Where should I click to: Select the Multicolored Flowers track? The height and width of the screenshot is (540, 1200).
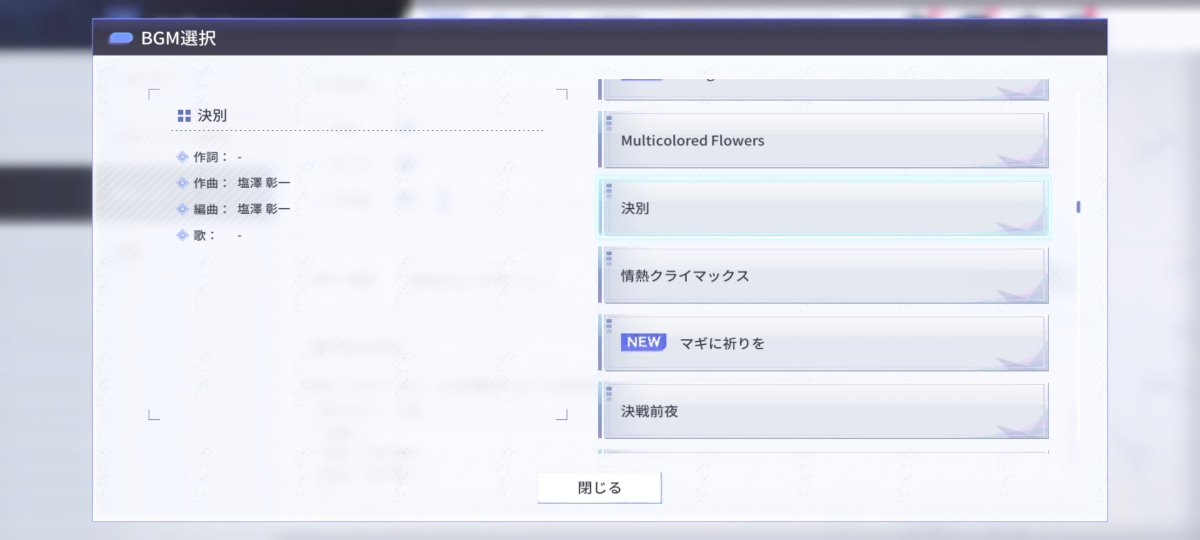823,140
